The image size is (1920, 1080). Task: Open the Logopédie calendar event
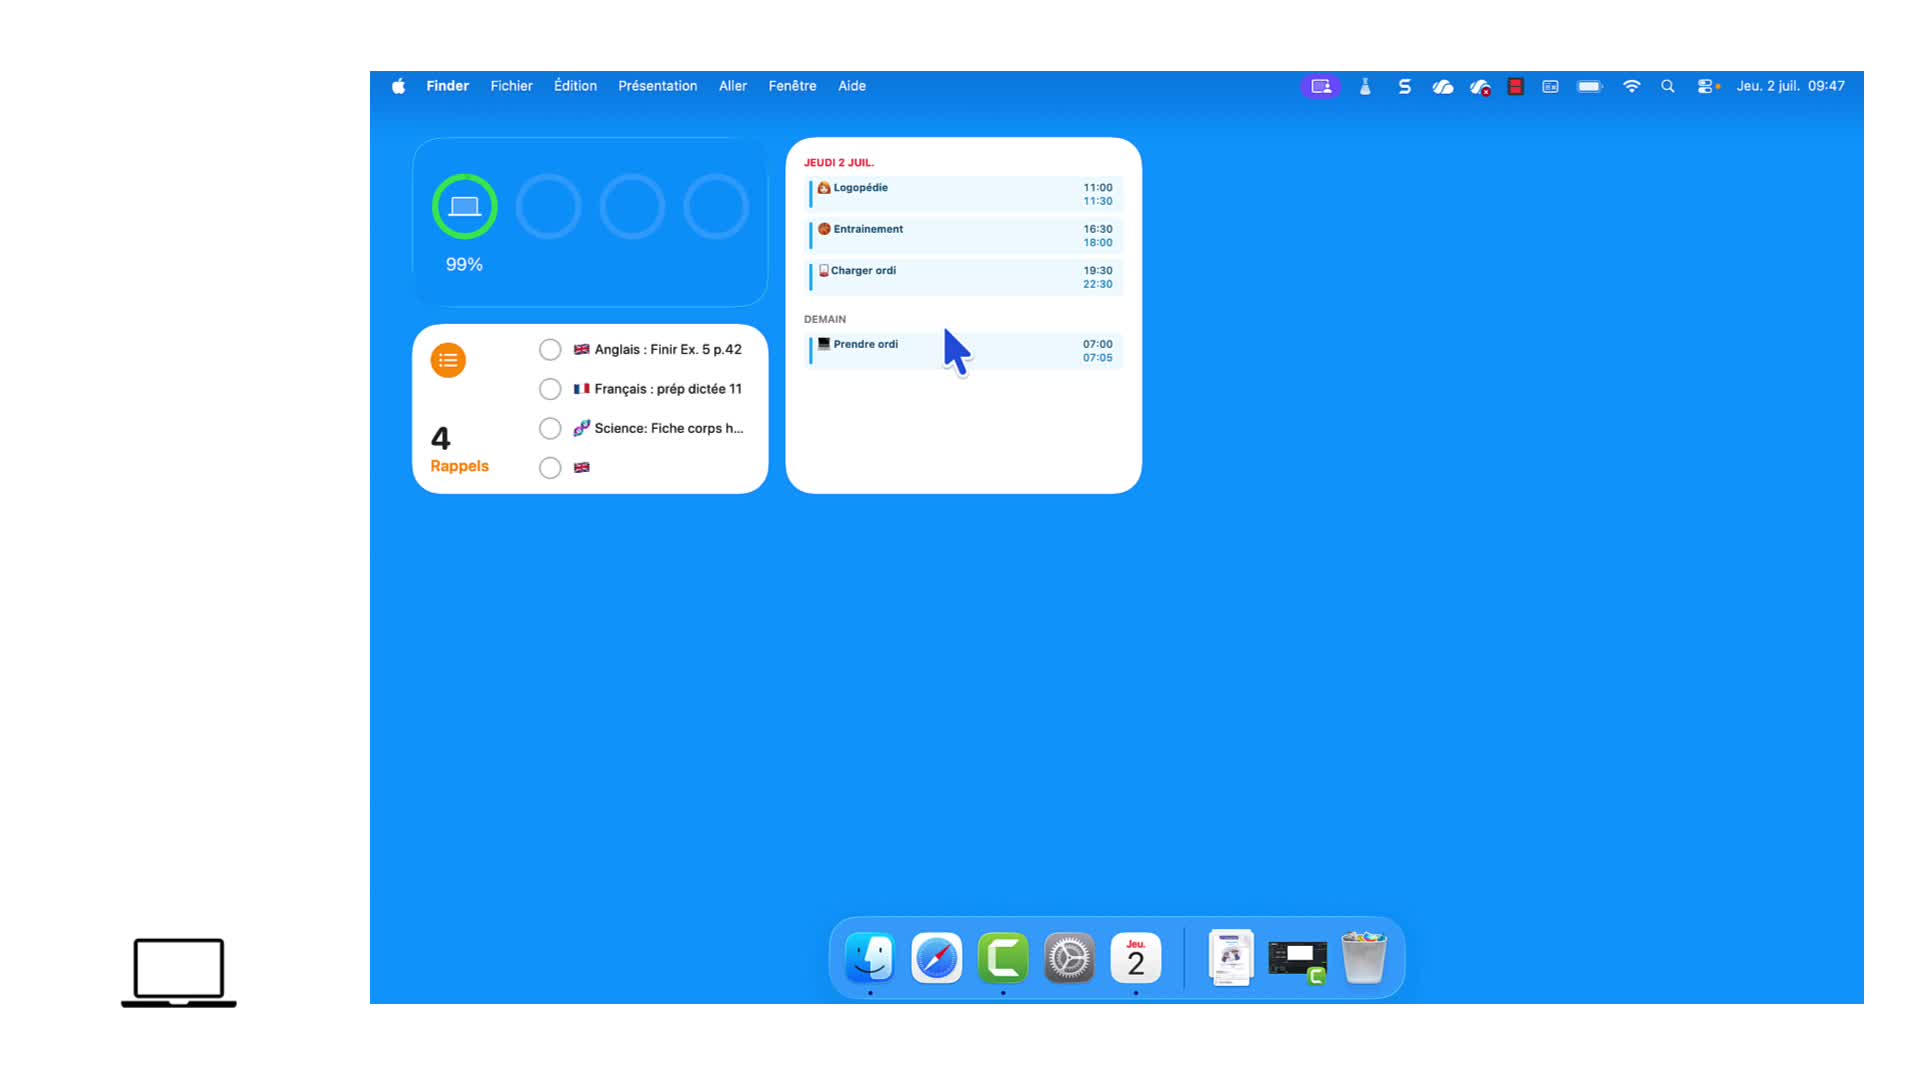pos(965,194)
